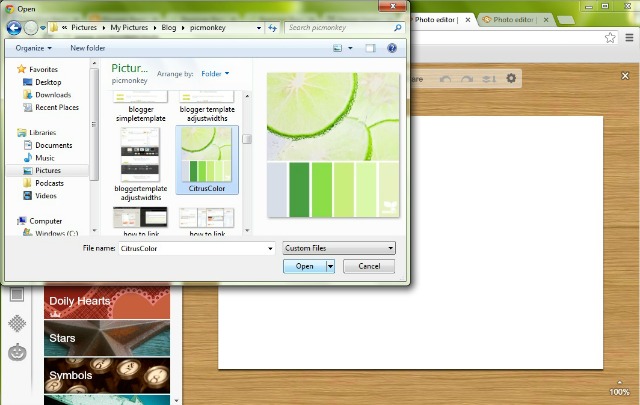Viewport: 640px width, 405px height.
Task: Toggle the preview pane icon
Action: pos(370,48)
